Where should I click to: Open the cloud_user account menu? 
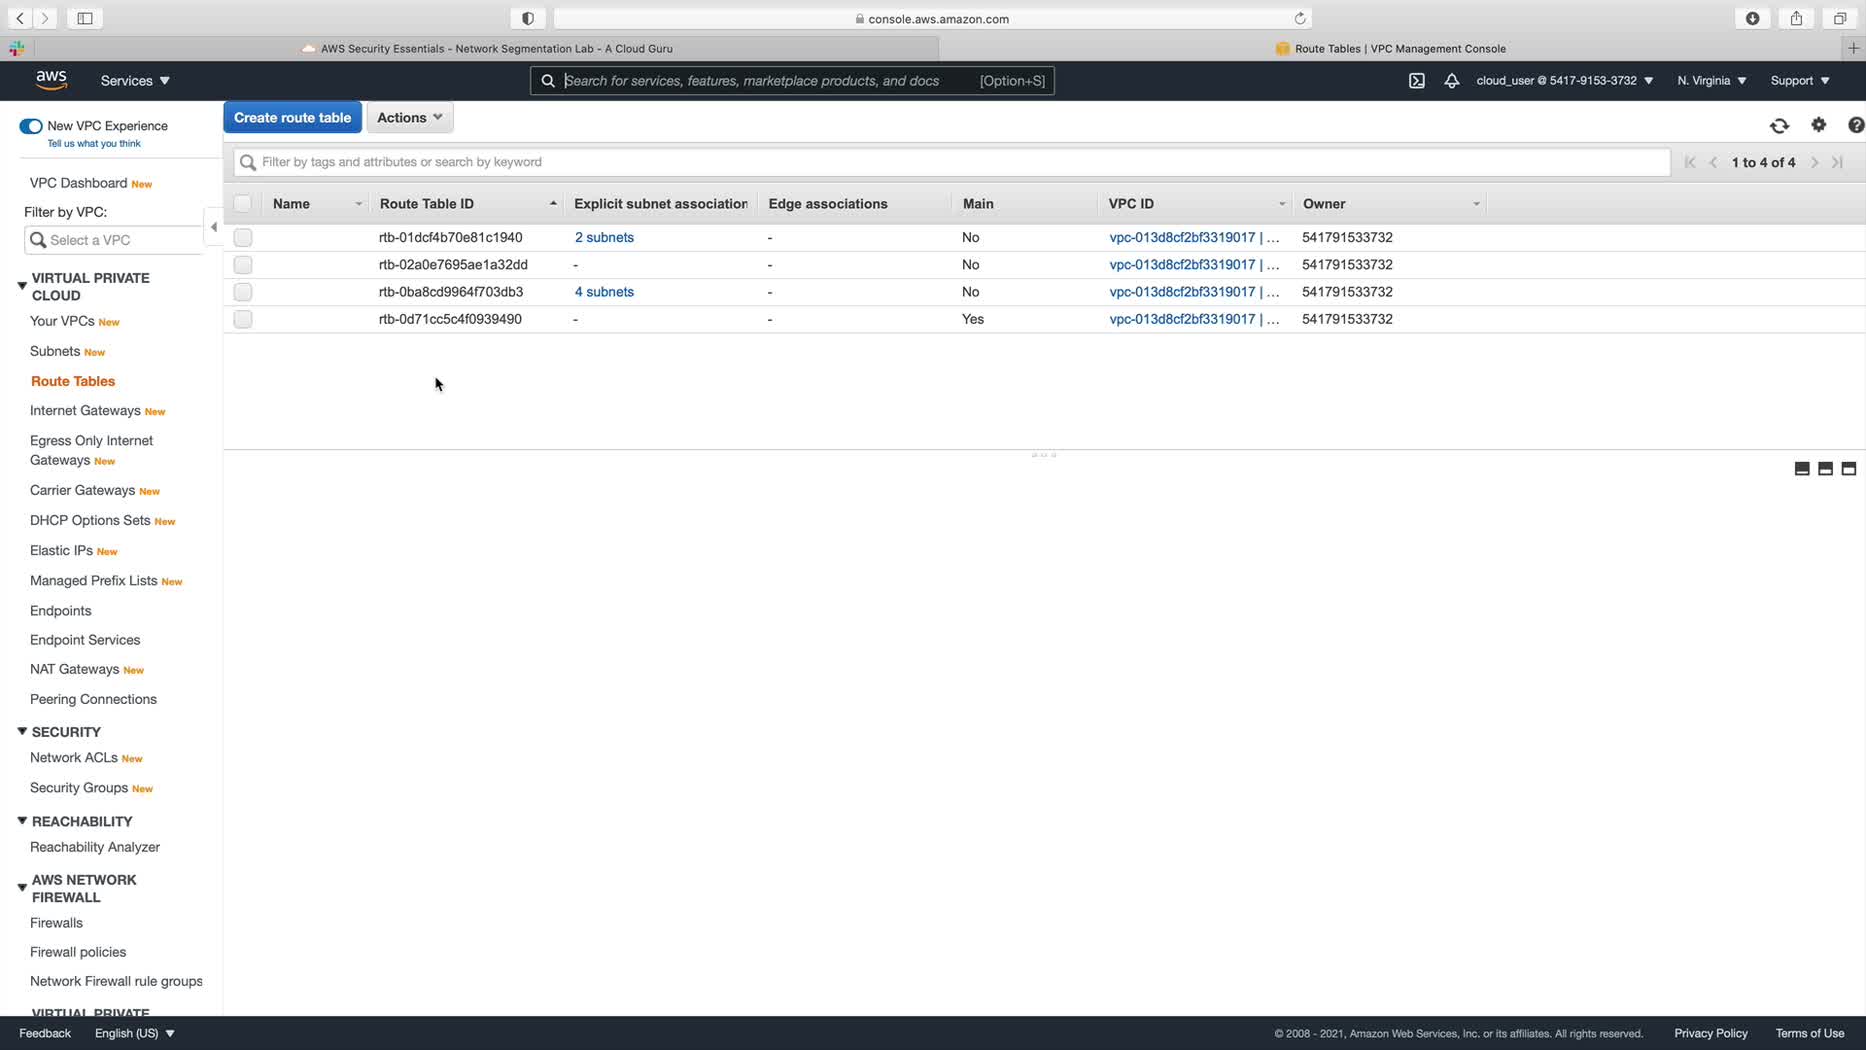(x=1564, y=81)
